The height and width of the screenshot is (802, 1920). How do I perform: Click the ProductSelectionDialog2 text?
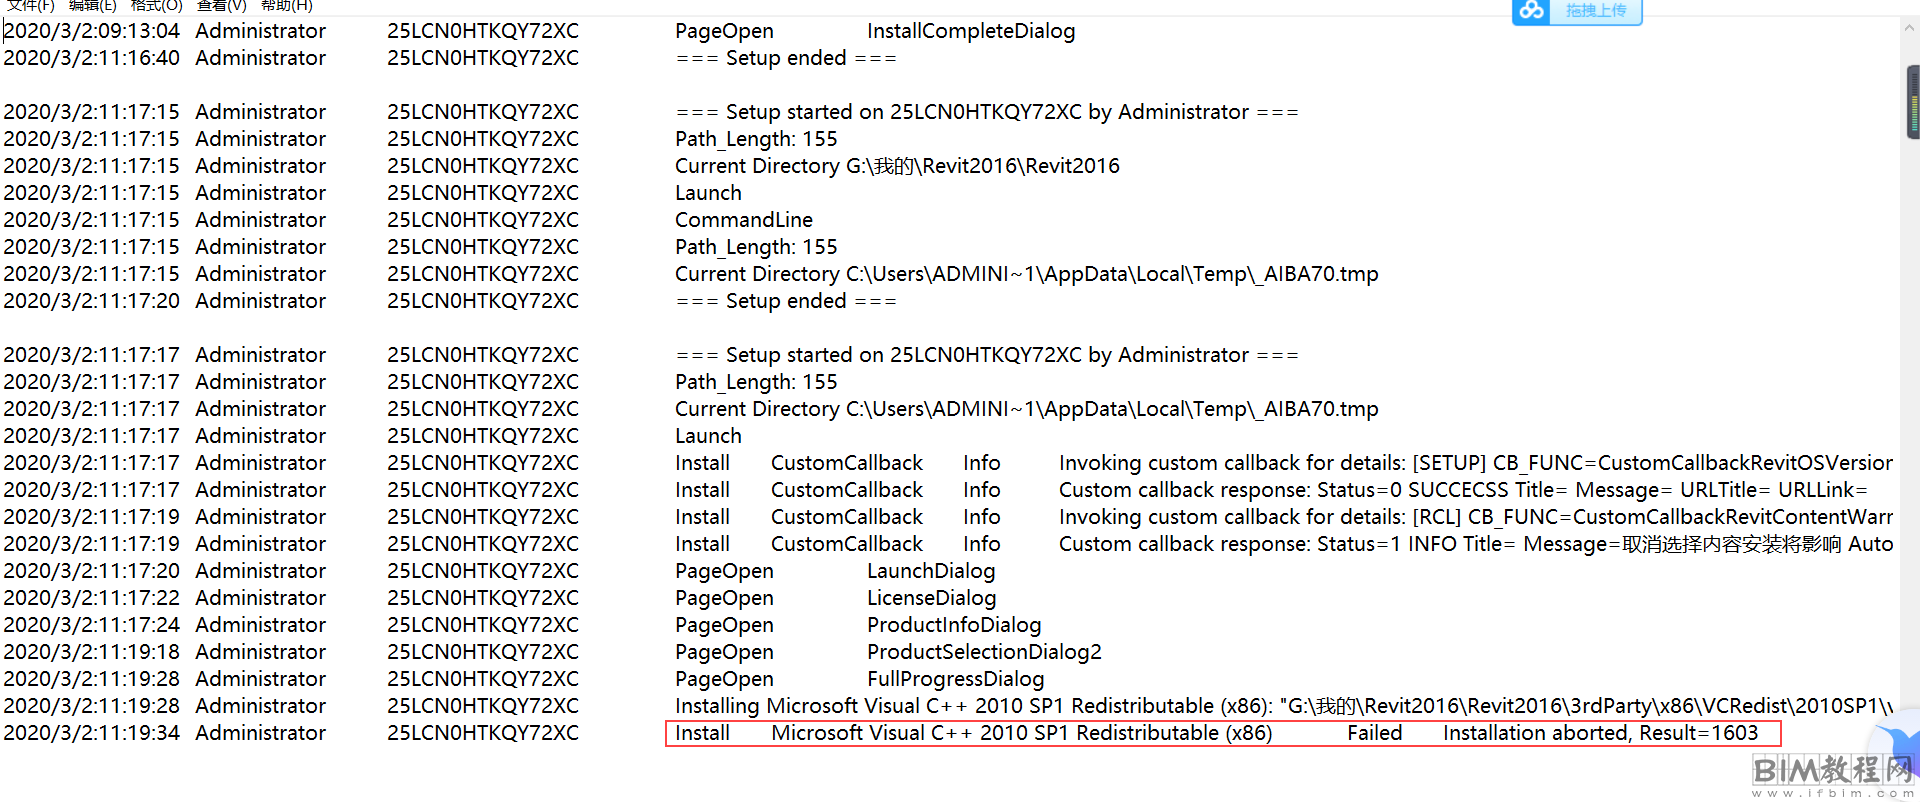click(984, 652)
